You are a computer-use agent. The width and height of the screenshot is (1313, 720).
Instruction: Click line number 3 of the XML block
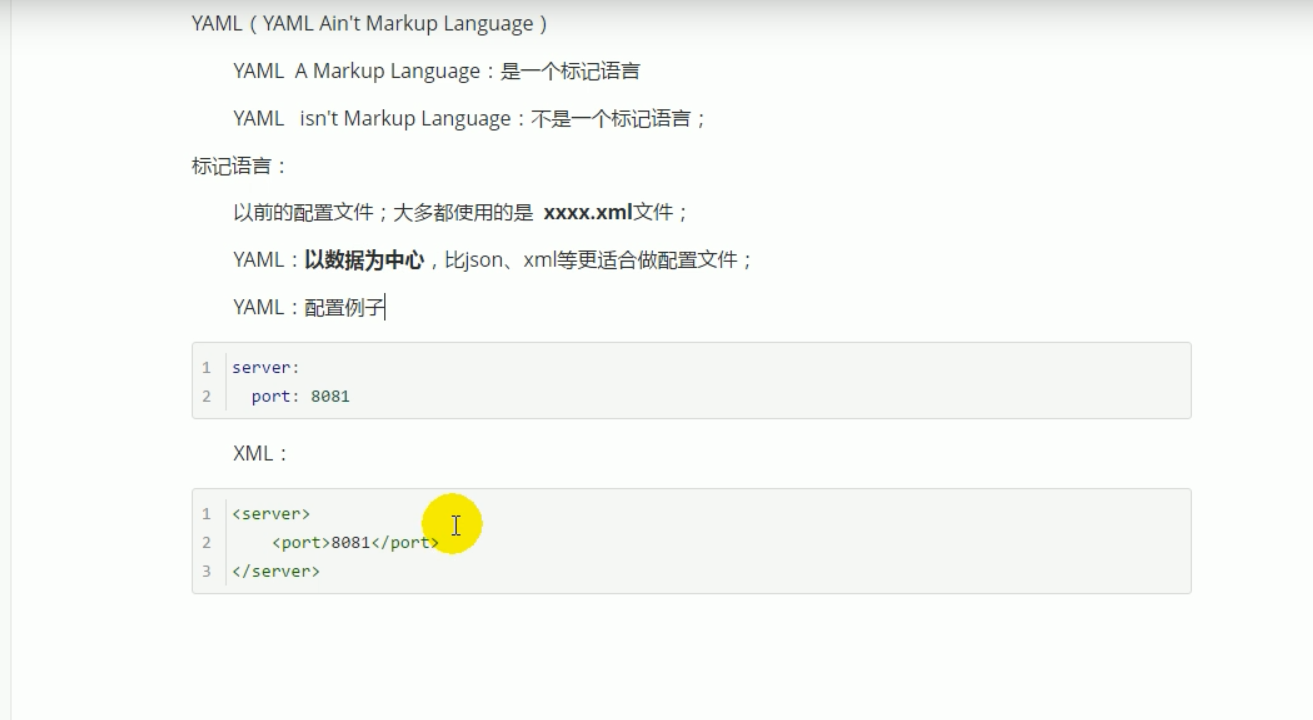point(207,571)
